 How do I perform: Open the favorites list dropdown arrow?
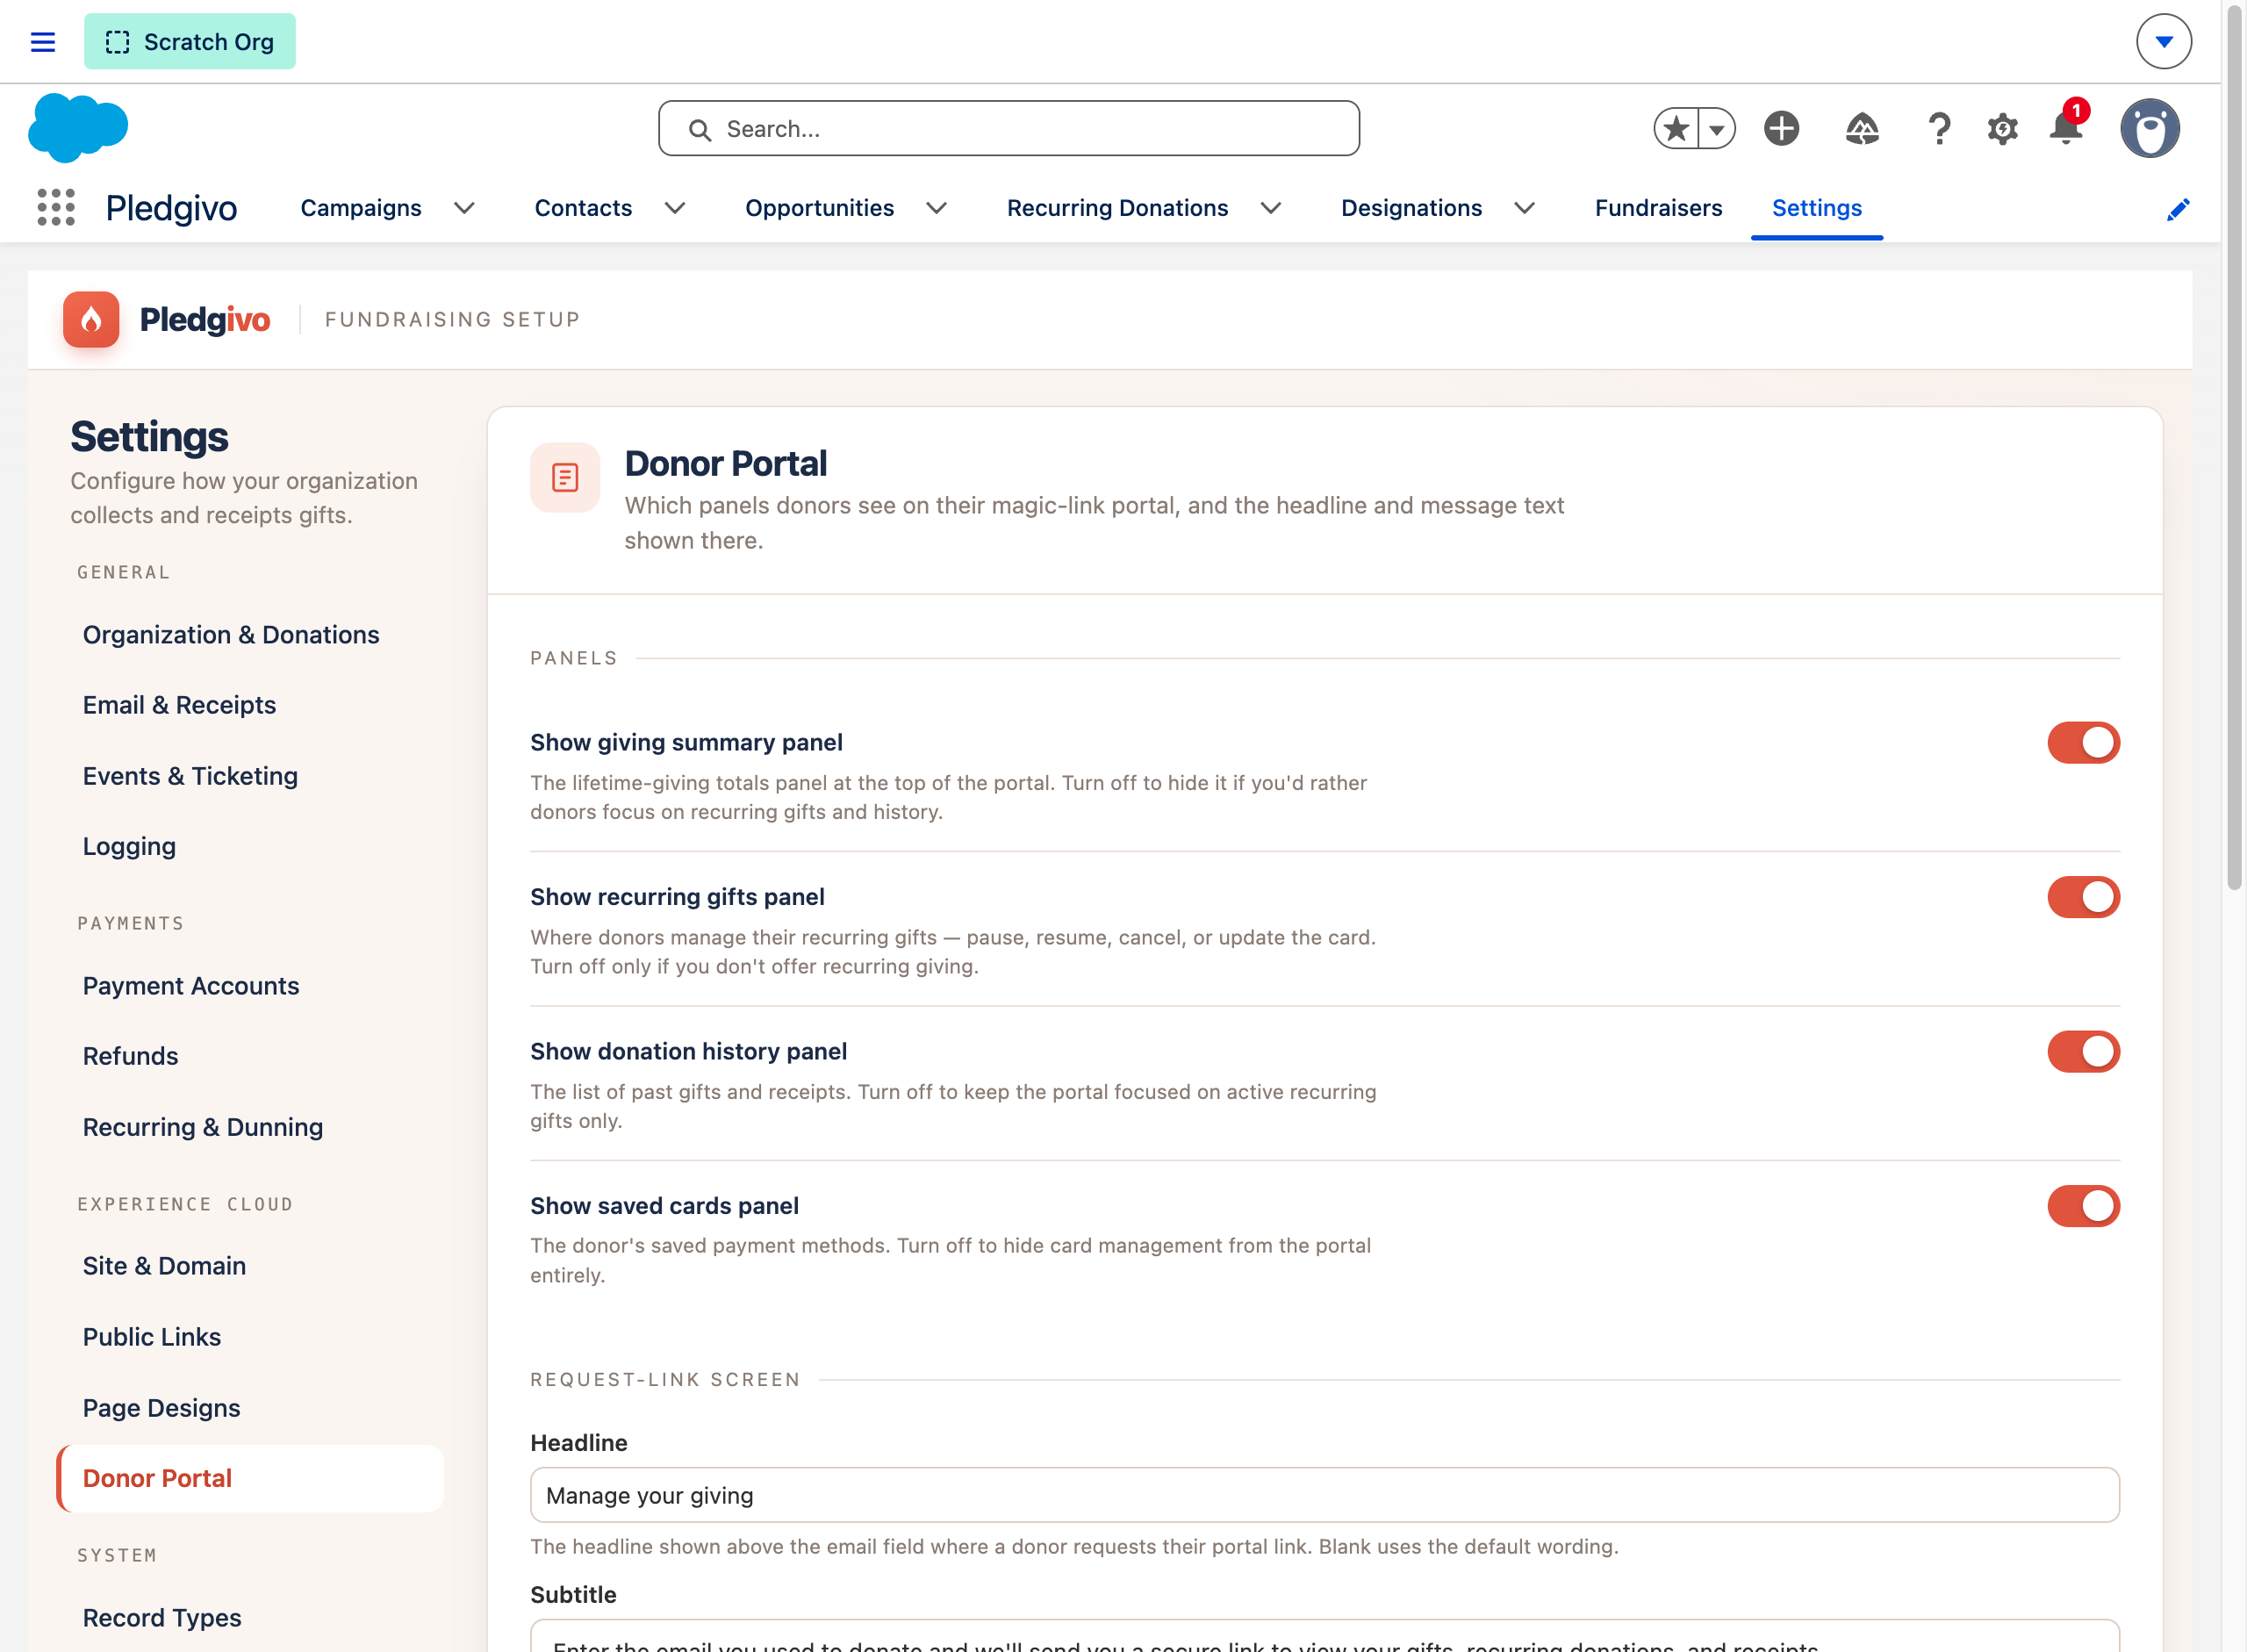(1716, 128)
